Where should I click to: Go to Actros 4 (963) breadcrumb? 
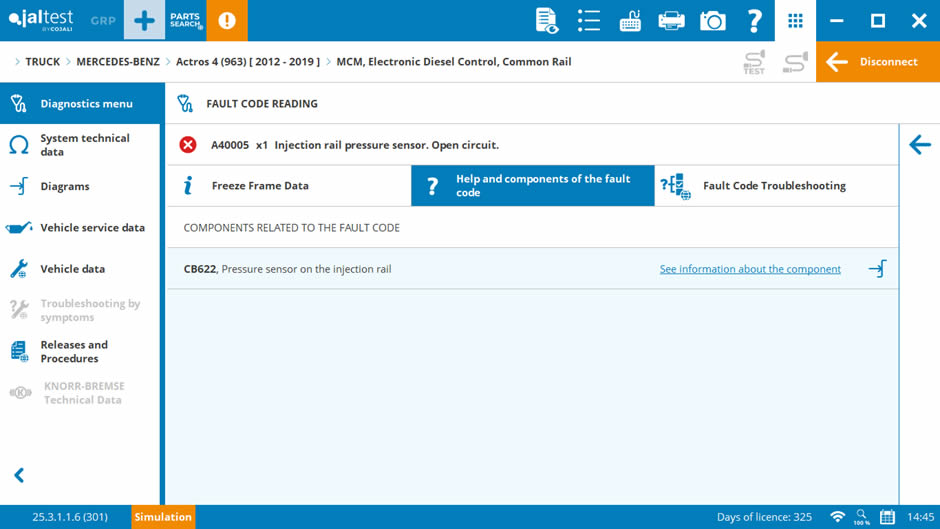(x=248, y=62)
